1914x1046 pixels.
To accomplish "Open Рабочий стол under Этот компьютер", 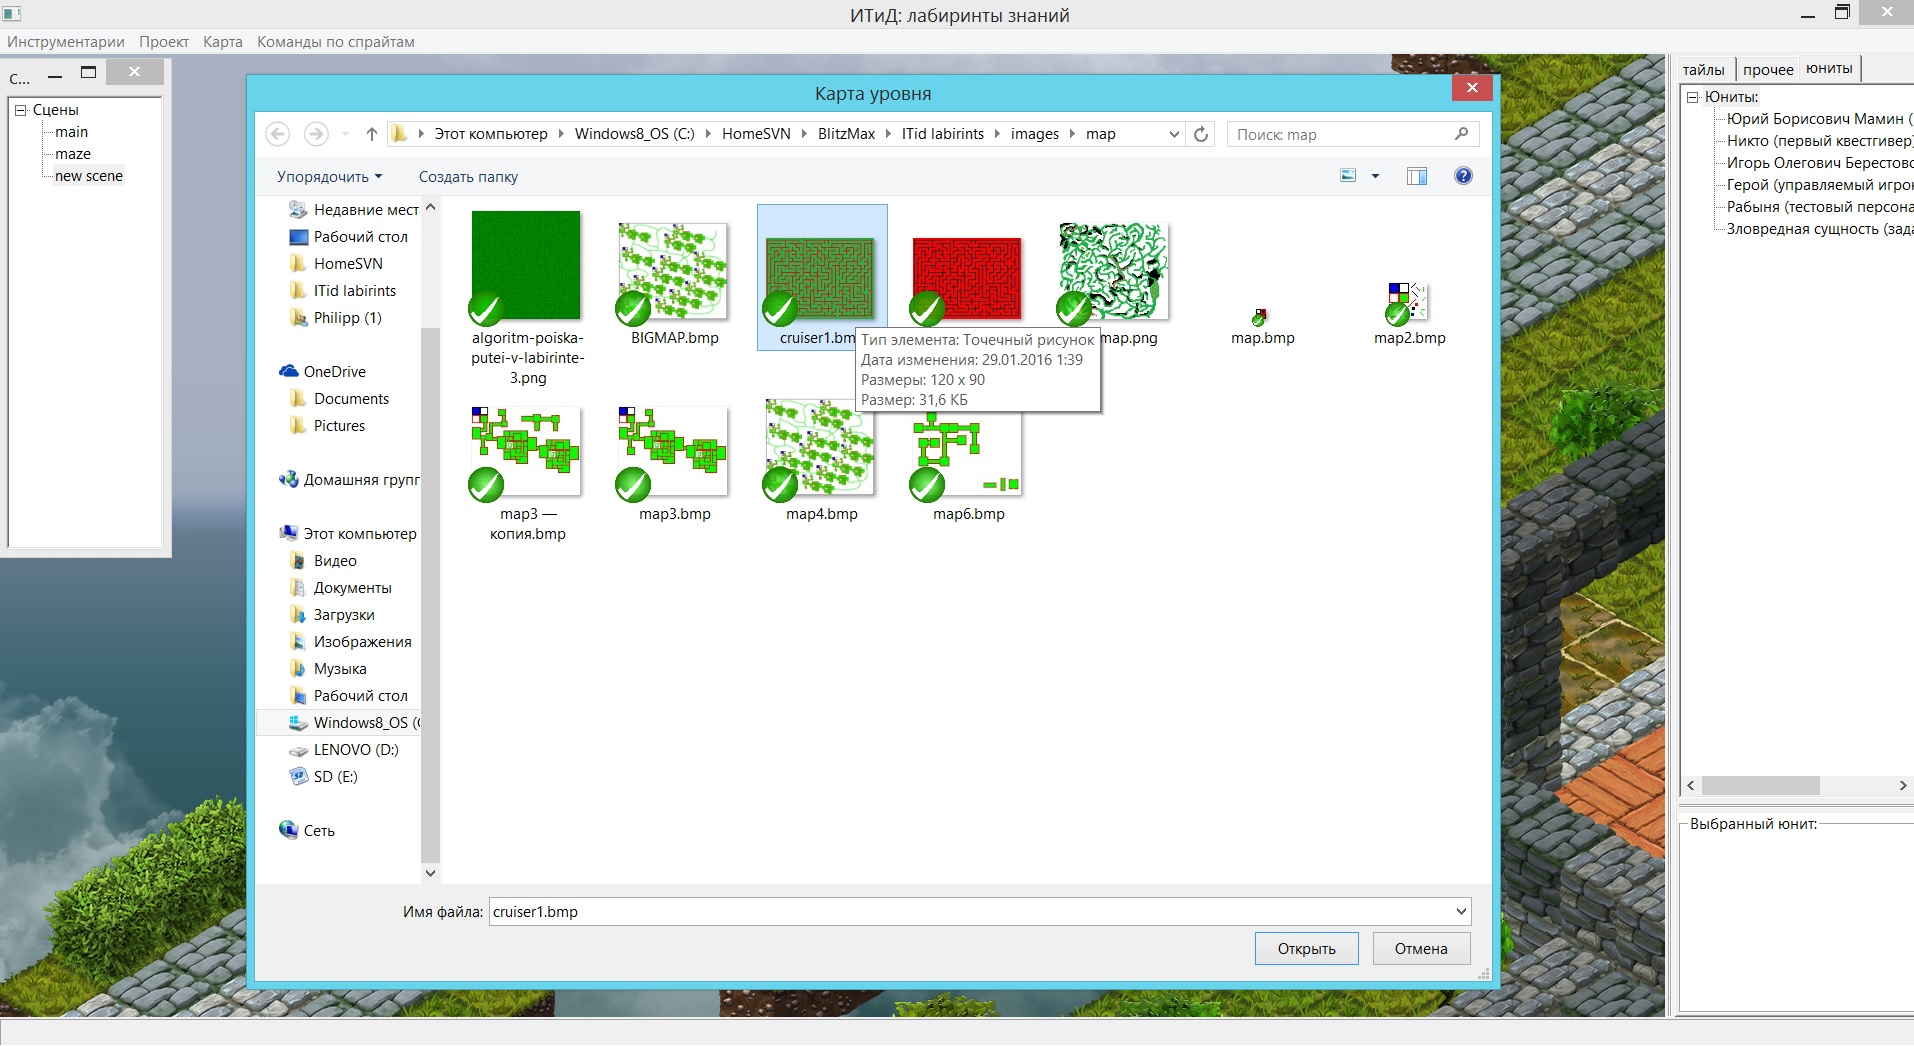I will point(349,696).
